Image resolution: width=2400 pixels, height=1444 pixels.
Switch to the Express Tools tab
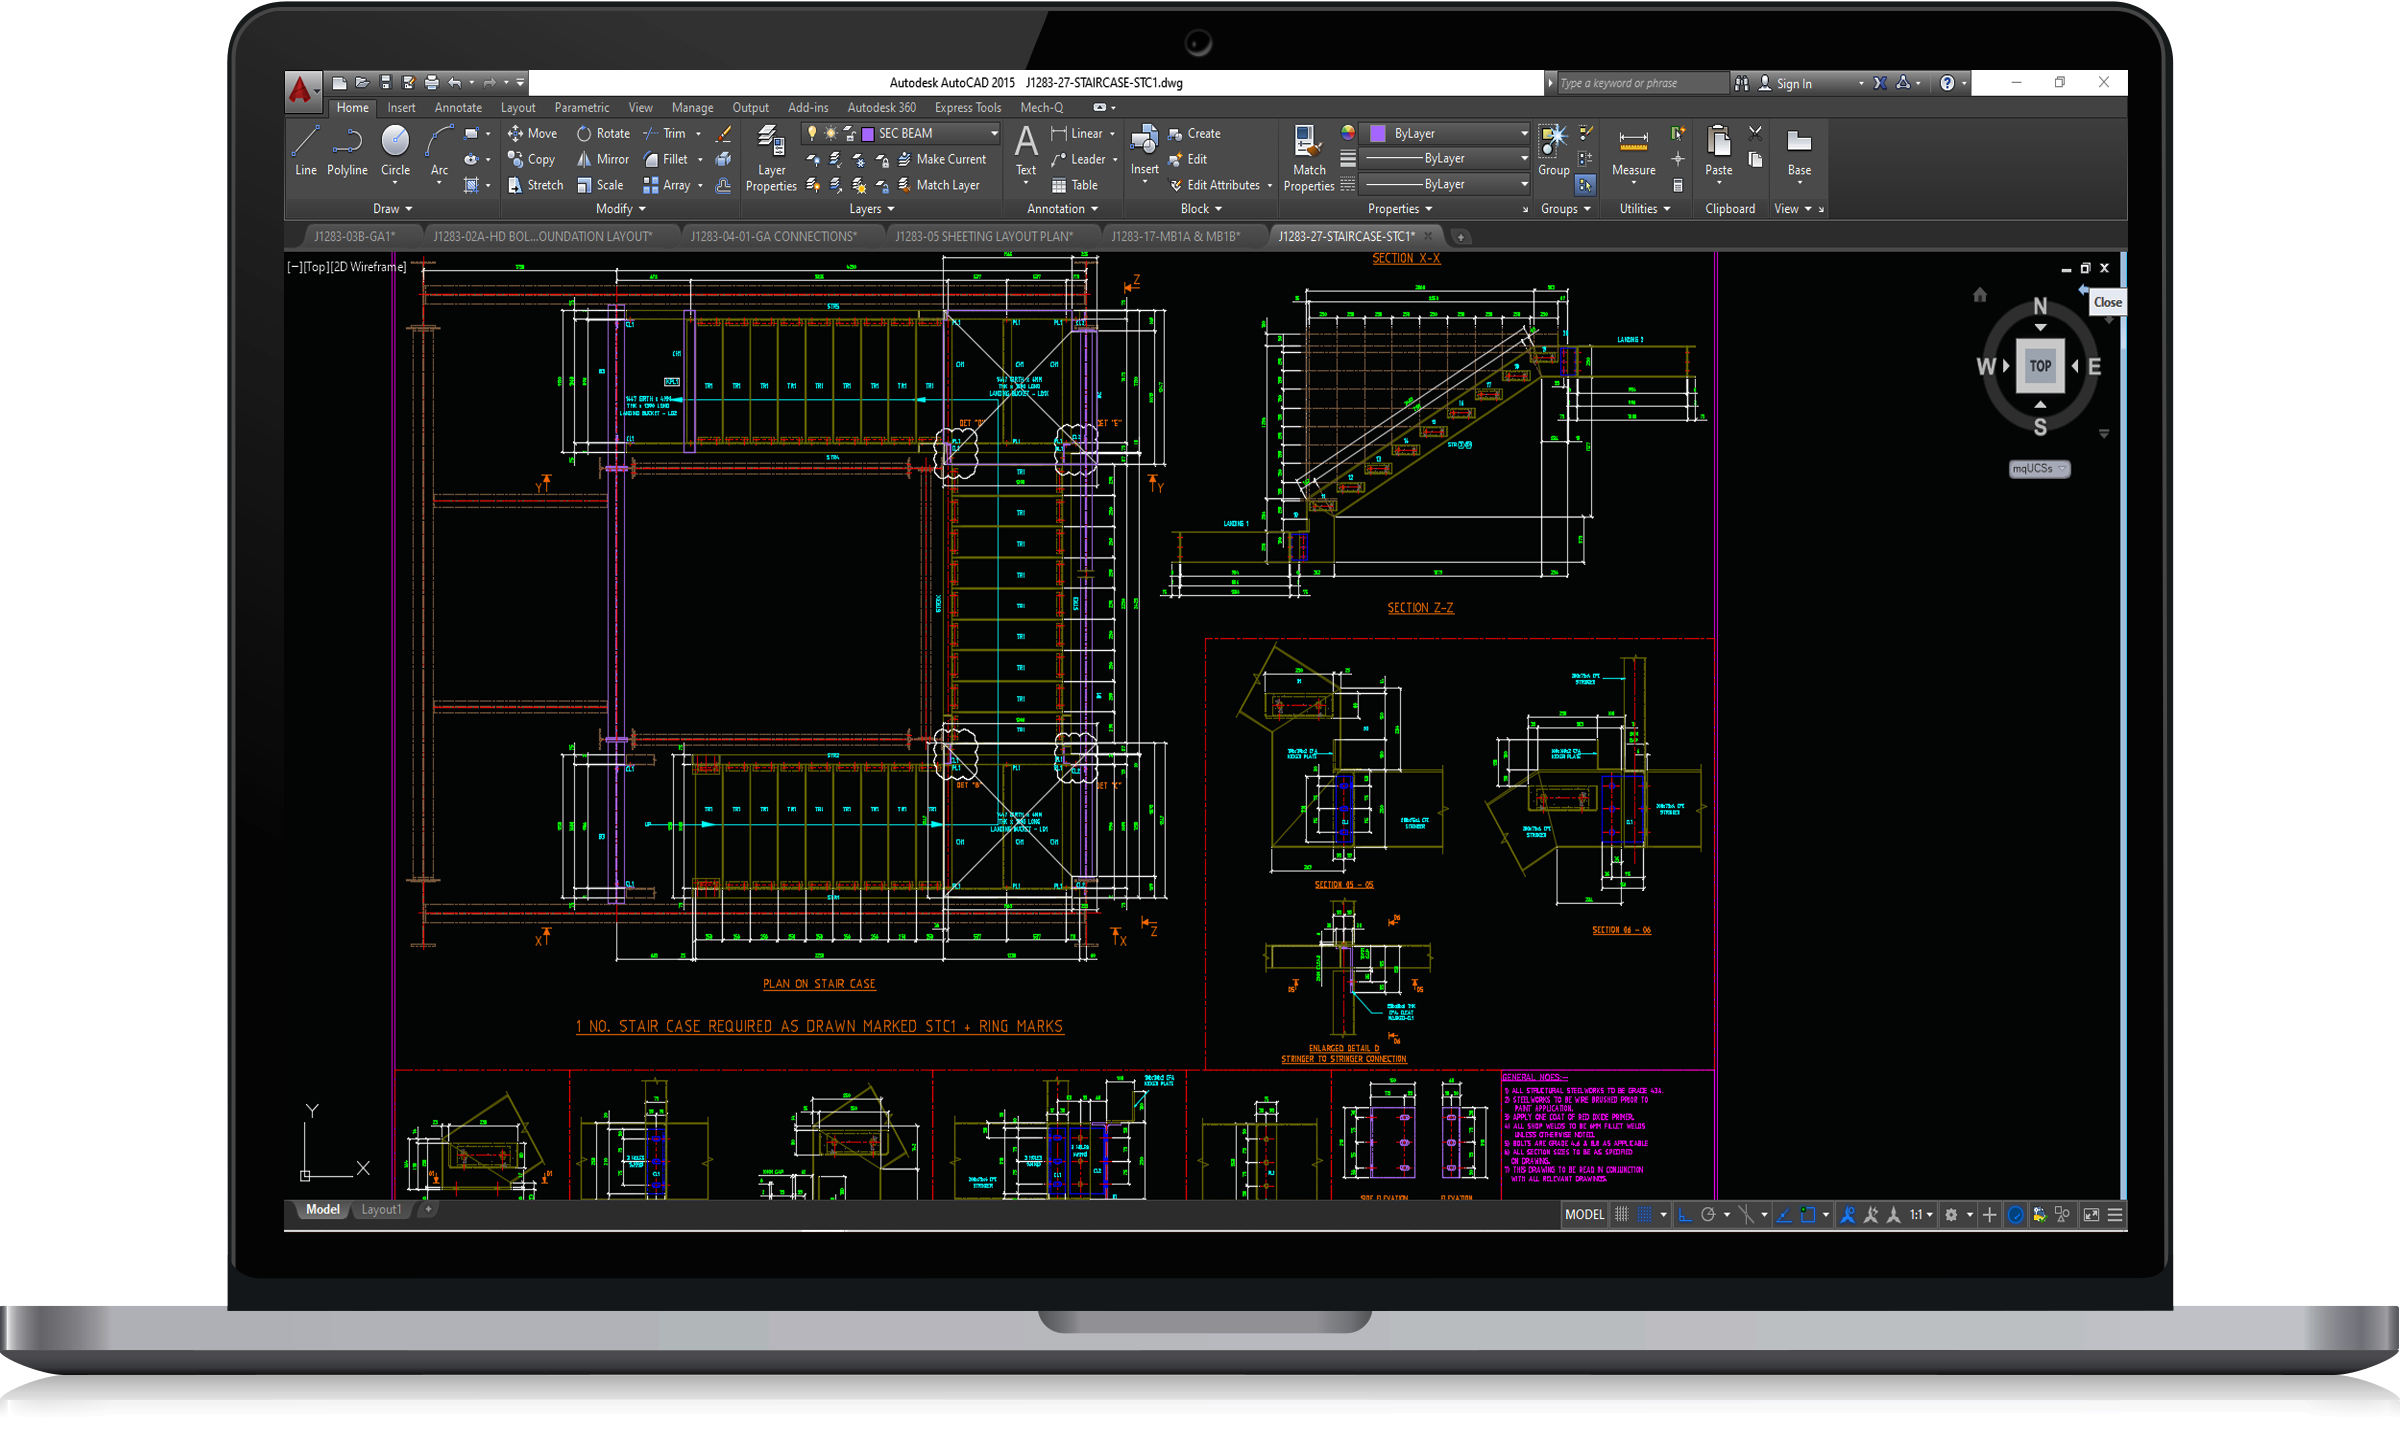click(x=967, y=108)
